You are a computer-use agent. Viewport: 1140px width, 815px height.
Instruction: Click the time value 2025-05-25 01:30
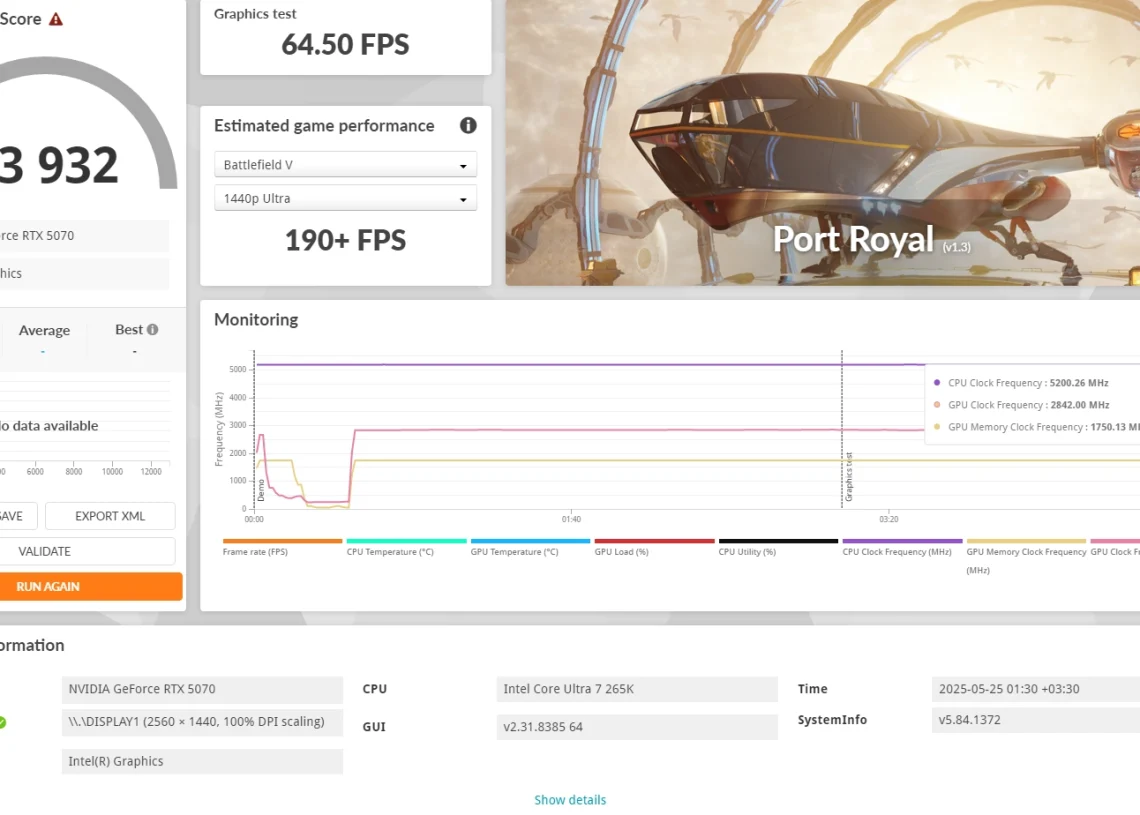tap(1035, 689)
